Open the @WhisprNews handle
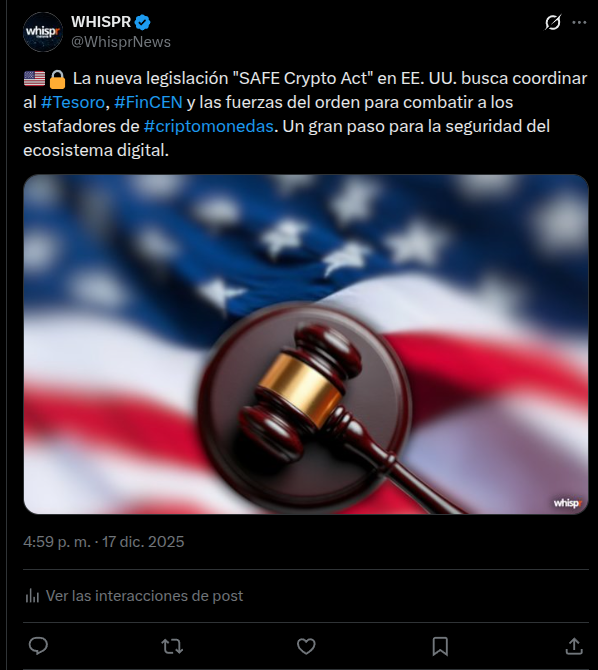 (121, 42)
